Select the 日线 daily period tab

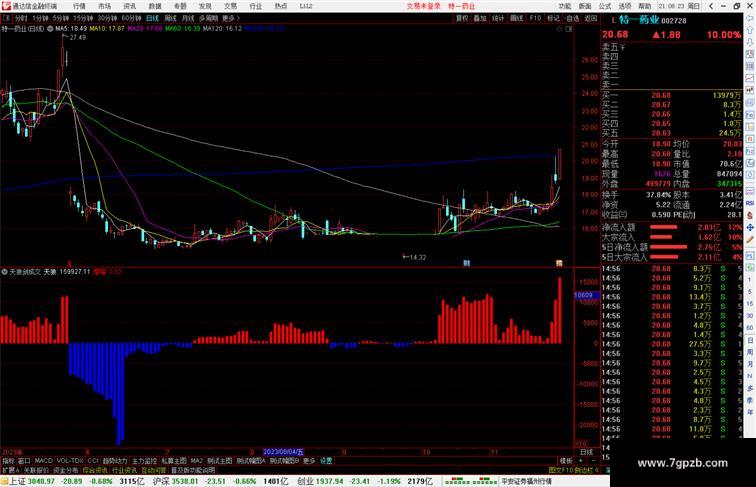(152, 18)
